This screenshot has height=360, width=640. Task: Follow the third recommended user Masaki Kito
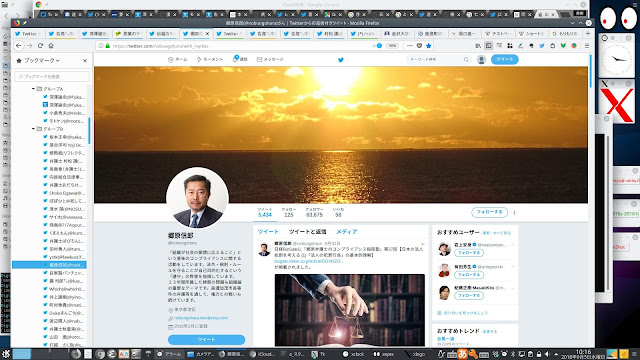(x=469, y=296)
